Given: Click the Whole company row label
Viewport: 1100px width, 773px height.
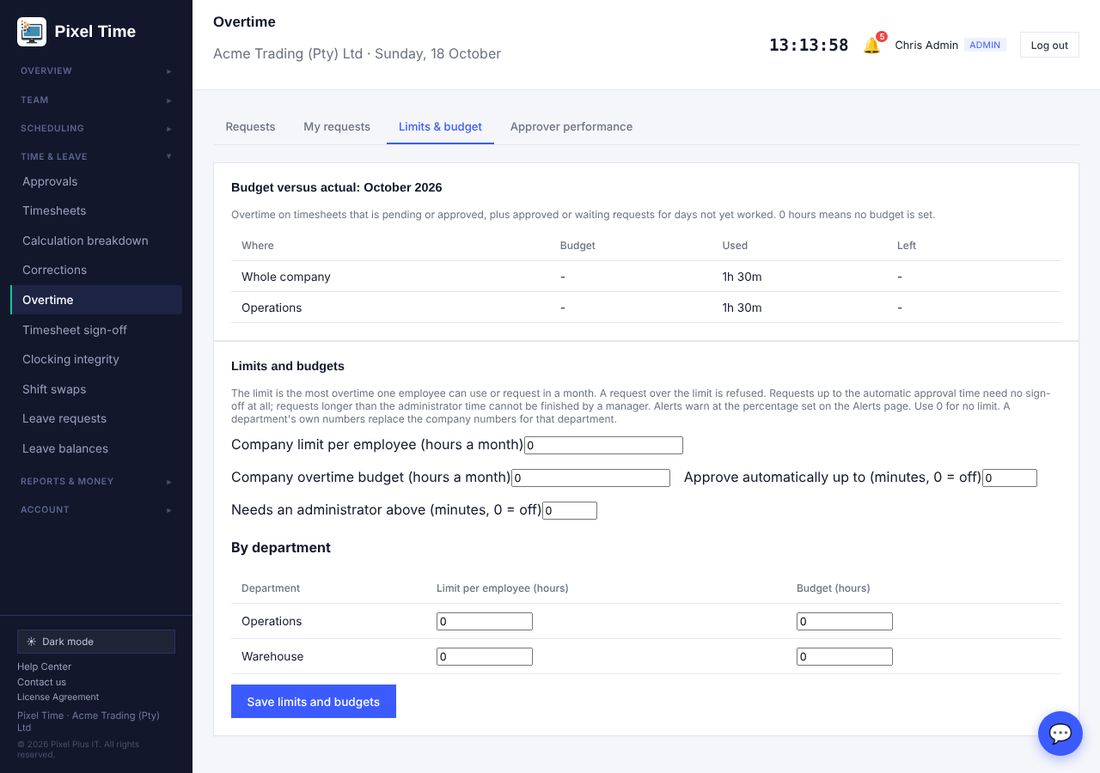Looking at the screenshot, I should 286,277.
